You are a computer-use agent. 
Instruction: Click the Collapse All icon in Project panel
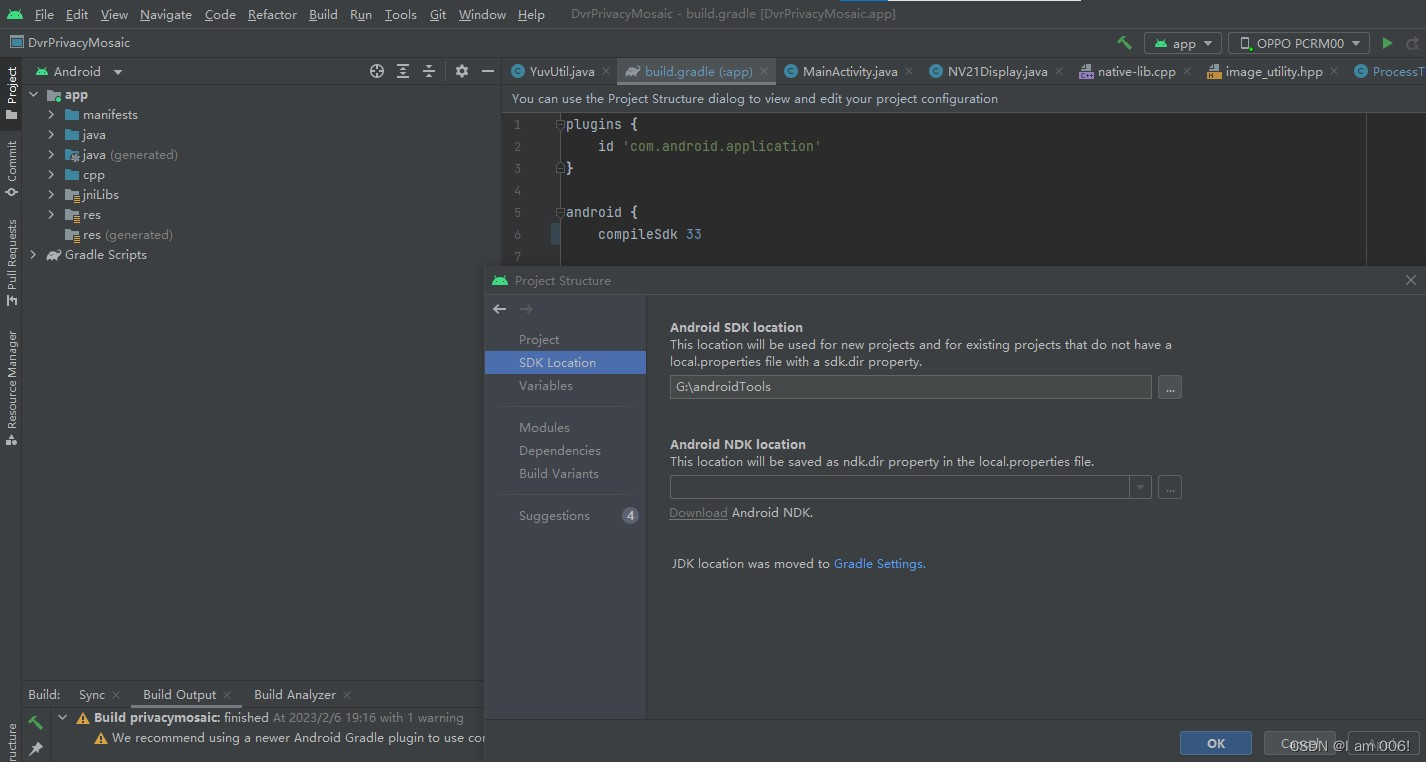pos(428,71)
